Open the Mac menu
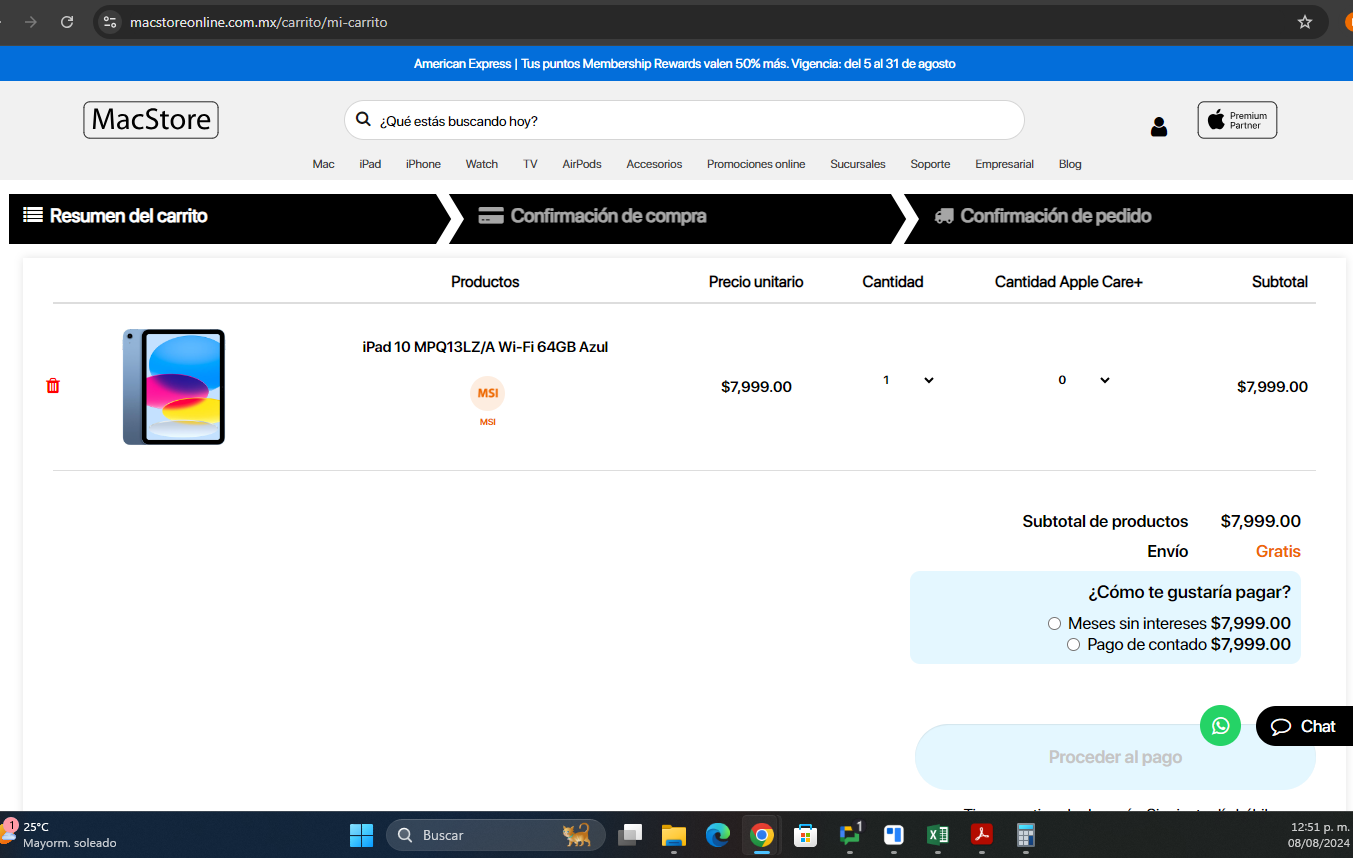1353x858 pixels. pyautogui.click(x=323, y=164)
